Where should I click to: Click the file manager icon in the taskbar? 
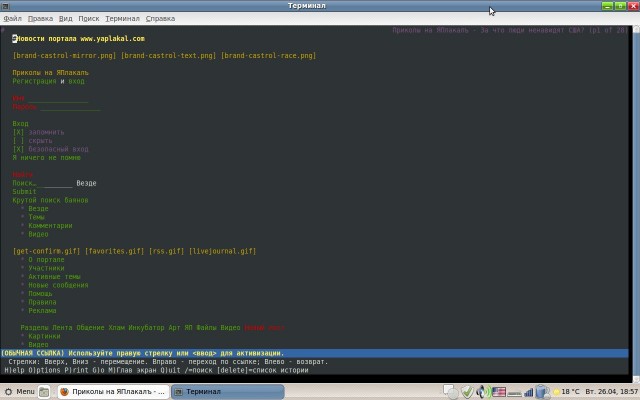point(44,392)
